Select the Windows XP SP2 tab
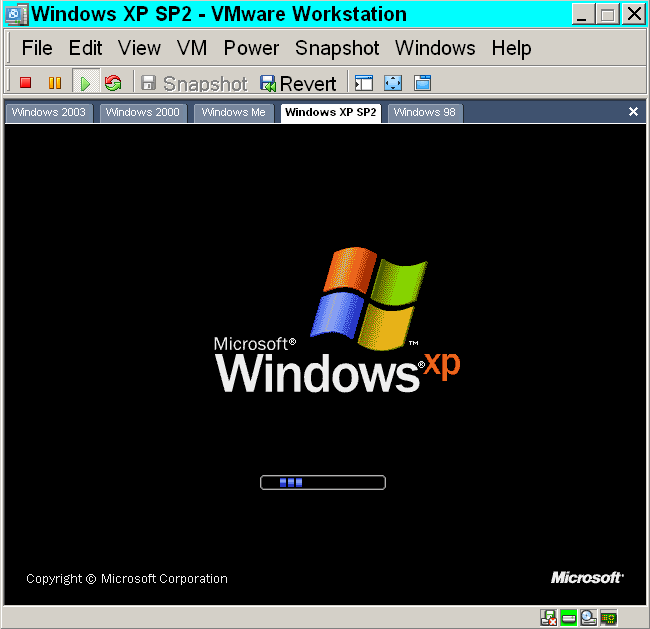Image resolution: width=650 pixels, height=629 pixels. pos(330,113)
